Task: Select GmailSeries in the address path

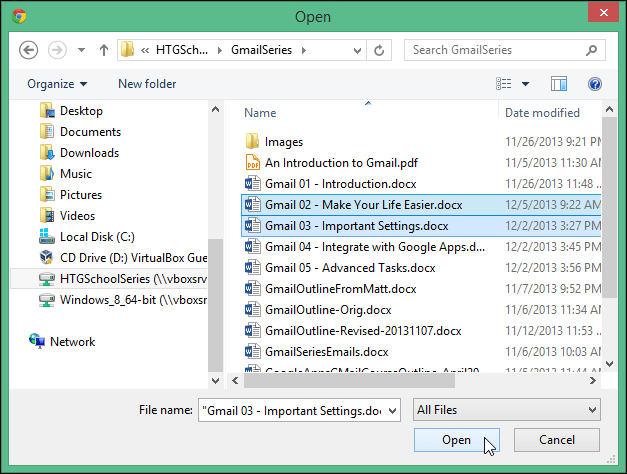Action: [x=262, y=50]
